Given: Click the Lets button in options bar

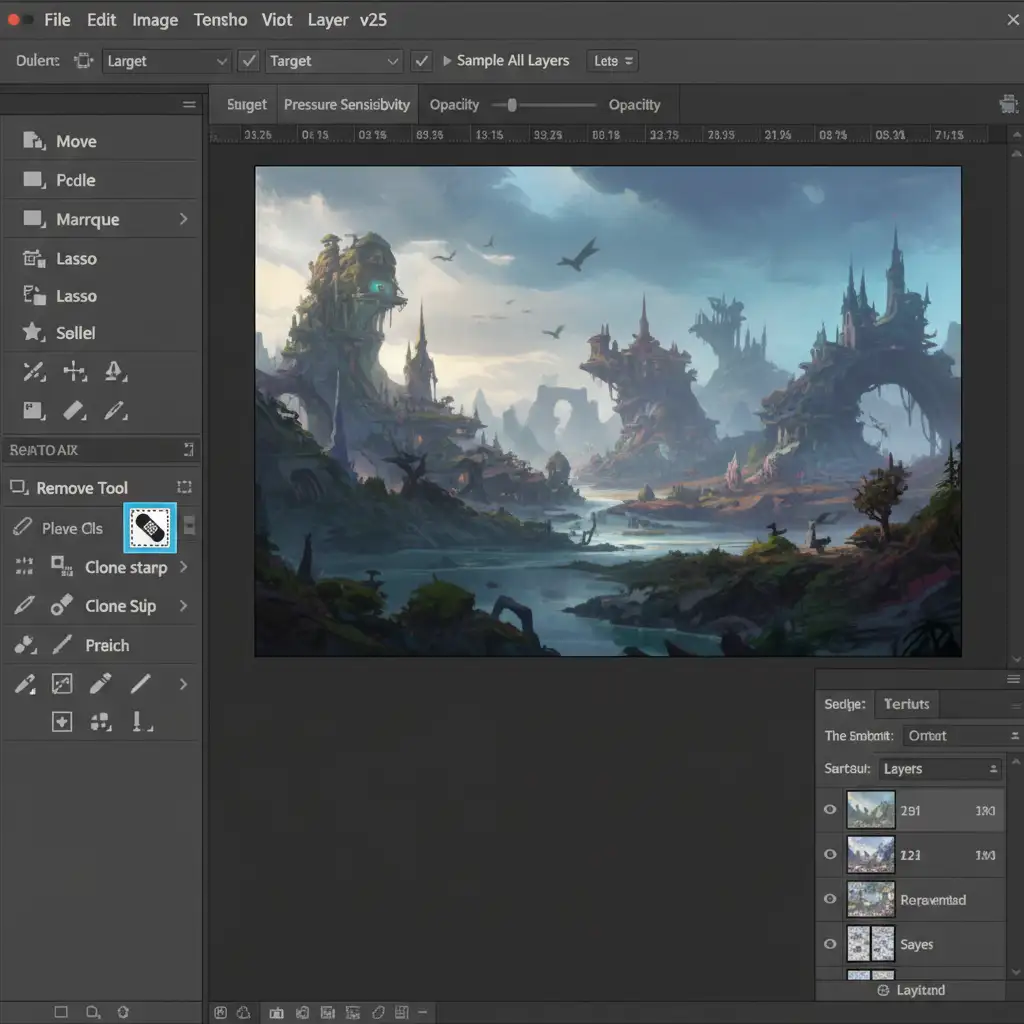Looking at the screenshot, I should coord(612,61).
